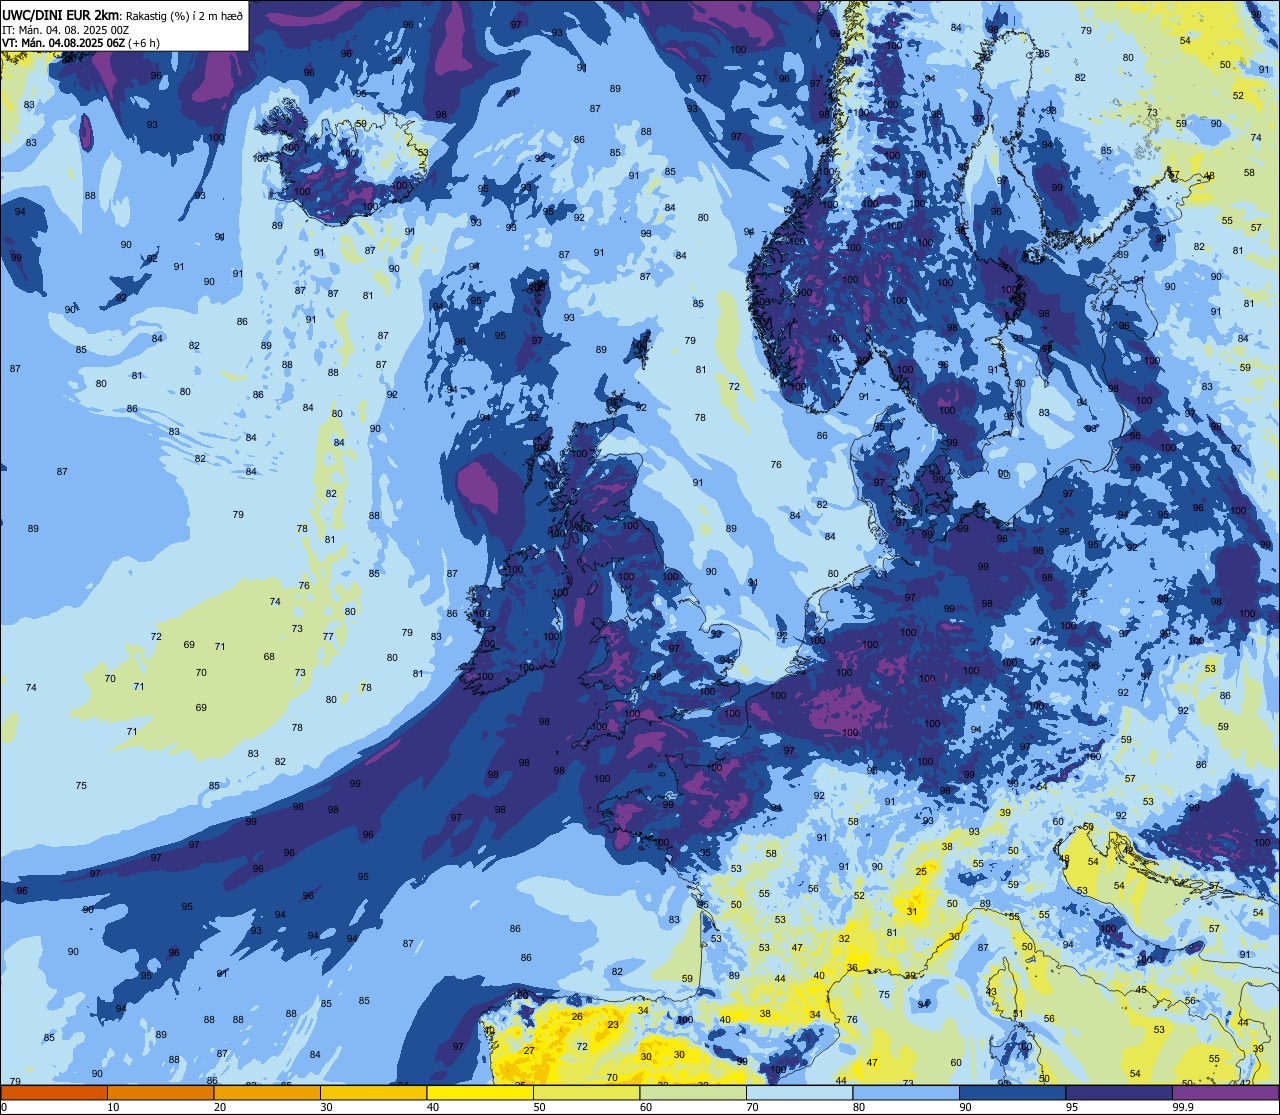This screenshot has width=1280, height=1115.
Task: Click the '45' humidity value in central Italy
Action: [1140, 989]
